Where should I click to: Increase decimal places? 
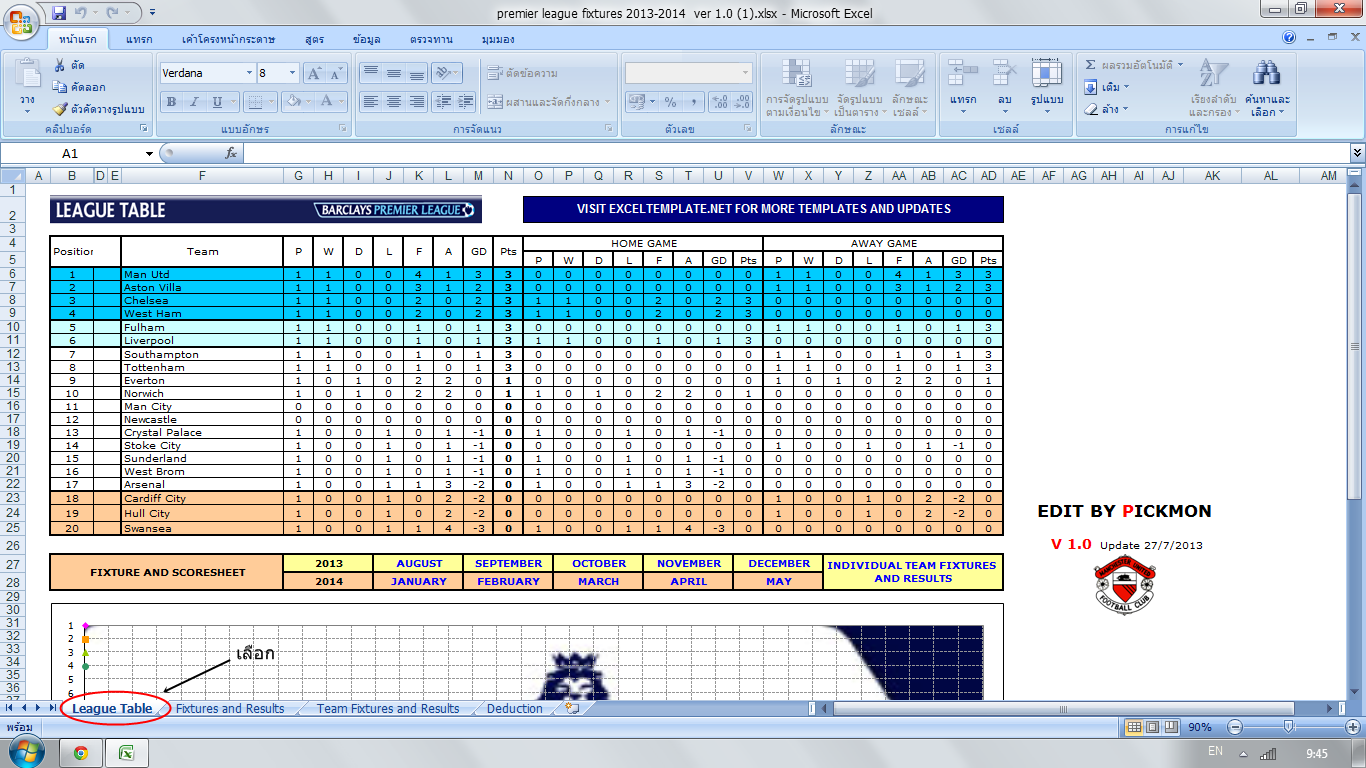tap(719, 102)
